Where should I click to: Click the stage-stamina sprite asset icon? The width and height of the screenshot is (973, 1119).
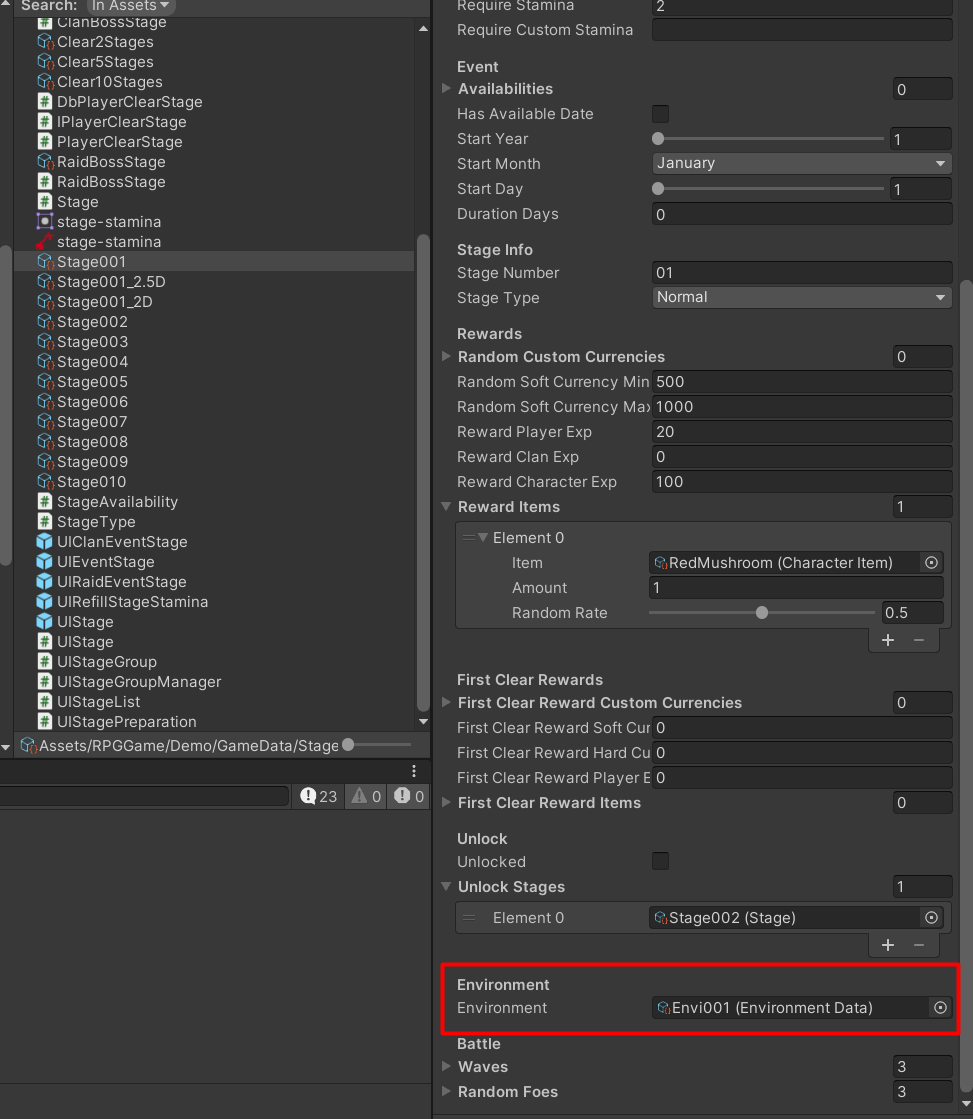(x=45, y=221)
